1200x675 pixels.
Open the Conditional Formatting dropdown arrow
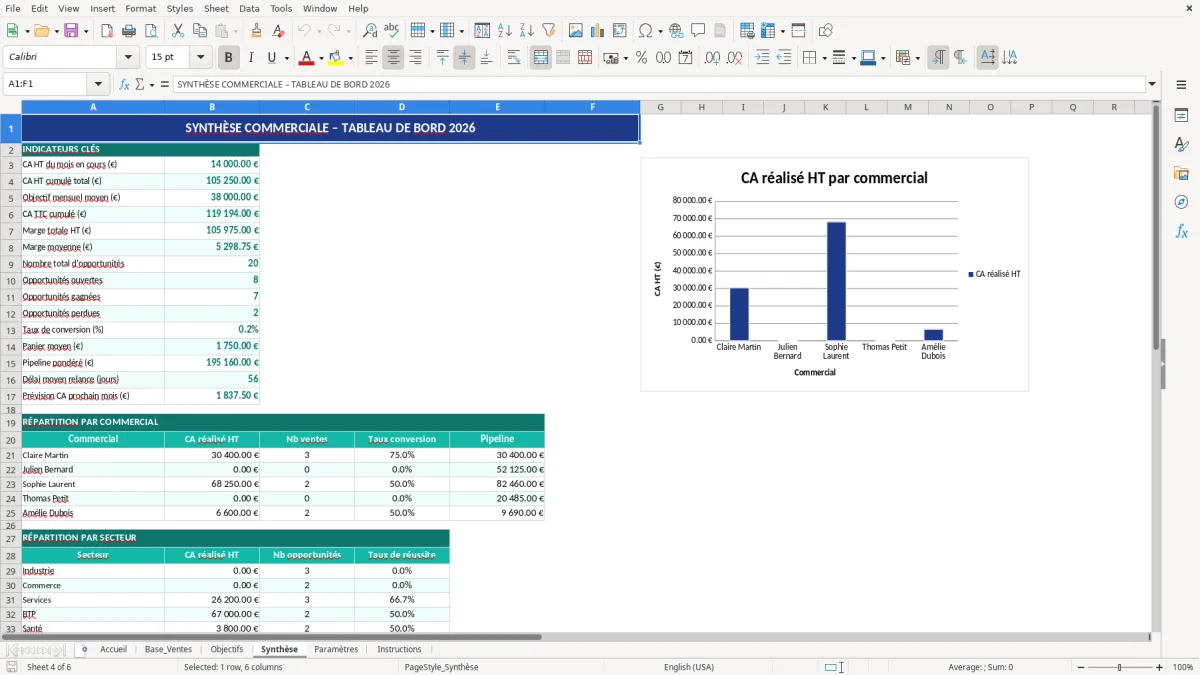[917, 58]
